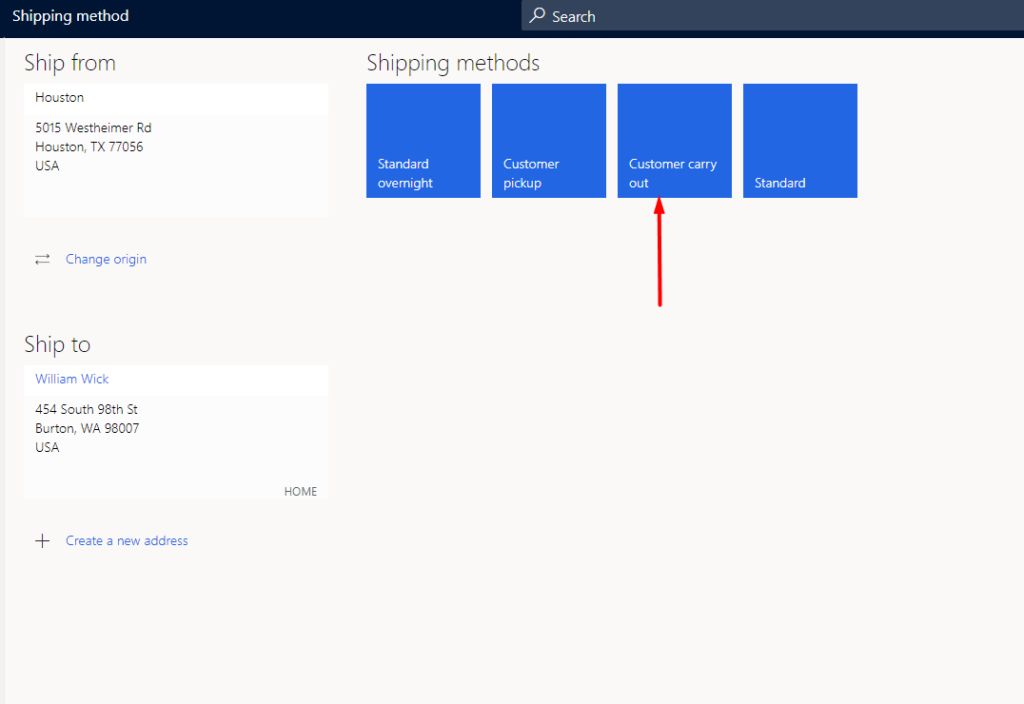Image resolution: width=1024 pixels, height=704 pixels.
Task: Open the Change origin link
Action: [x=106, y=259]
